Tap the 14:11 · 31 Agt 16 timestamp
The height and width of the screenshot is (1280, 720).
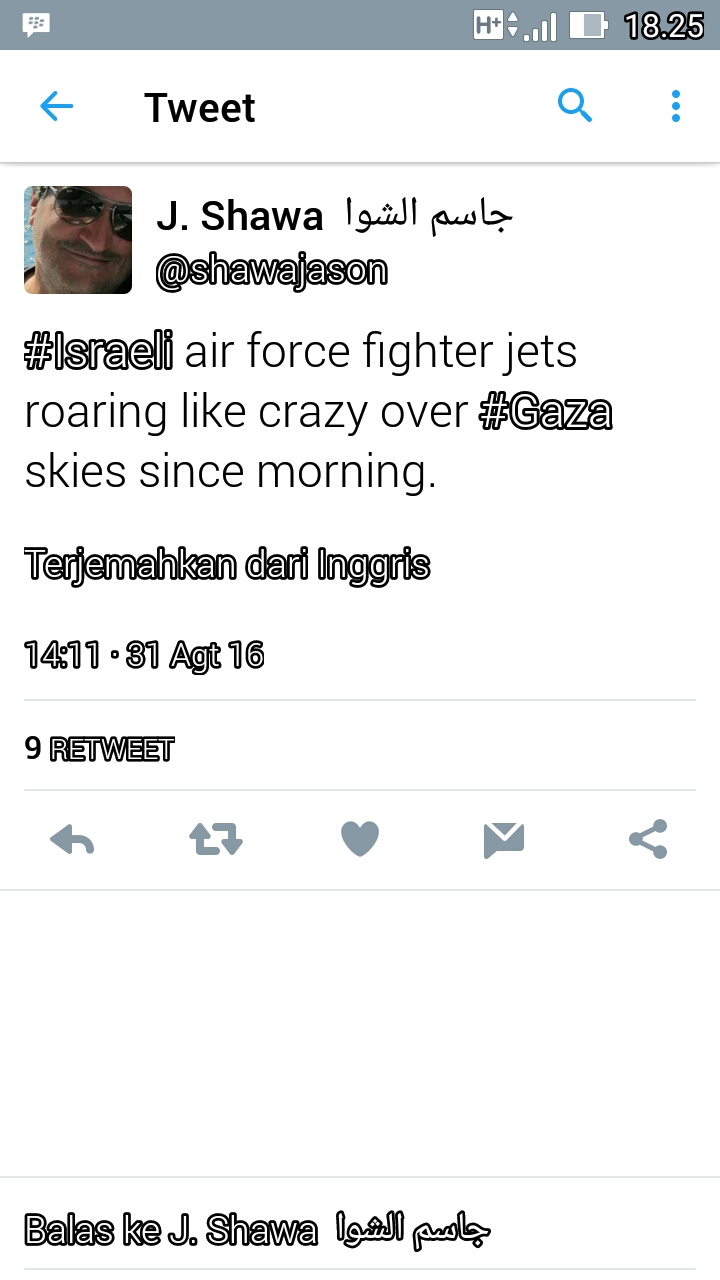144,656
